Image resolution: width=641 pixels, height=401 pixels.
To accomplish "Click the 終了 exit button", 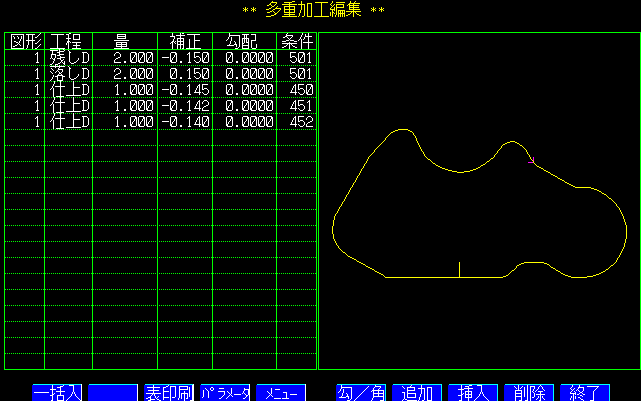I will [x=585, y=393].
